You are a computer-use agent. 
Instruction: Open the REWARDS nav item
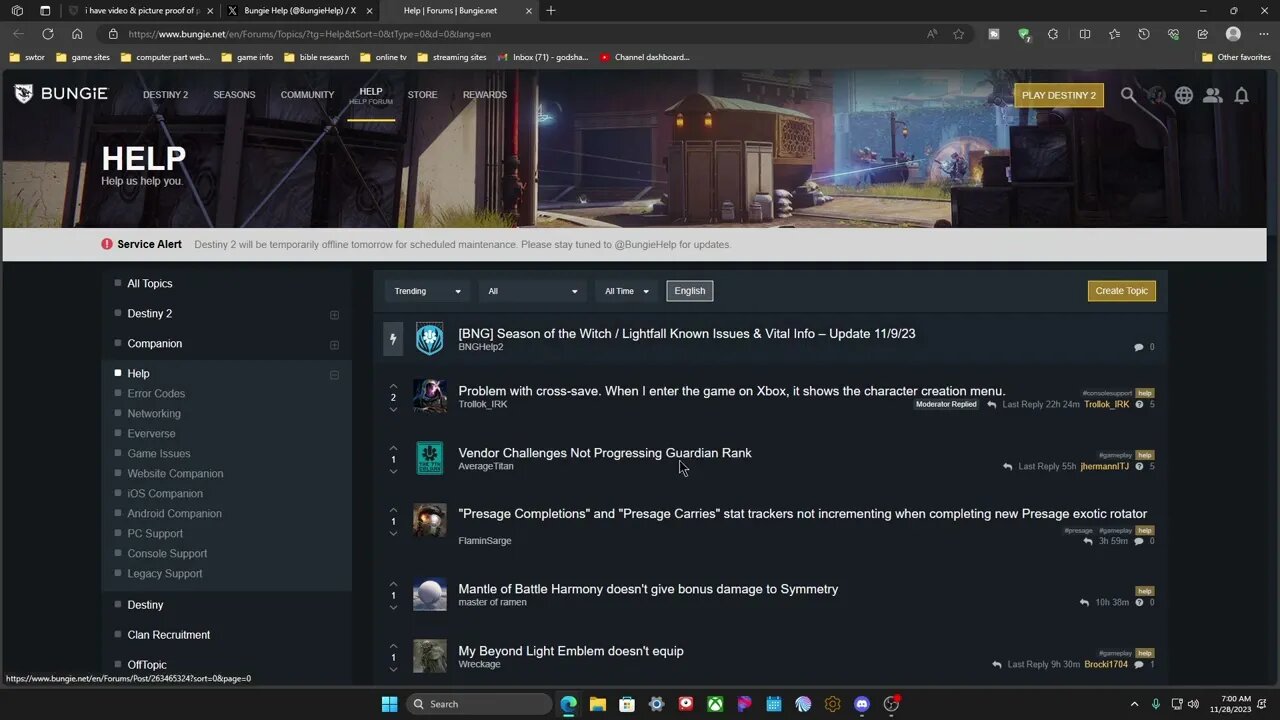point(485,95)
